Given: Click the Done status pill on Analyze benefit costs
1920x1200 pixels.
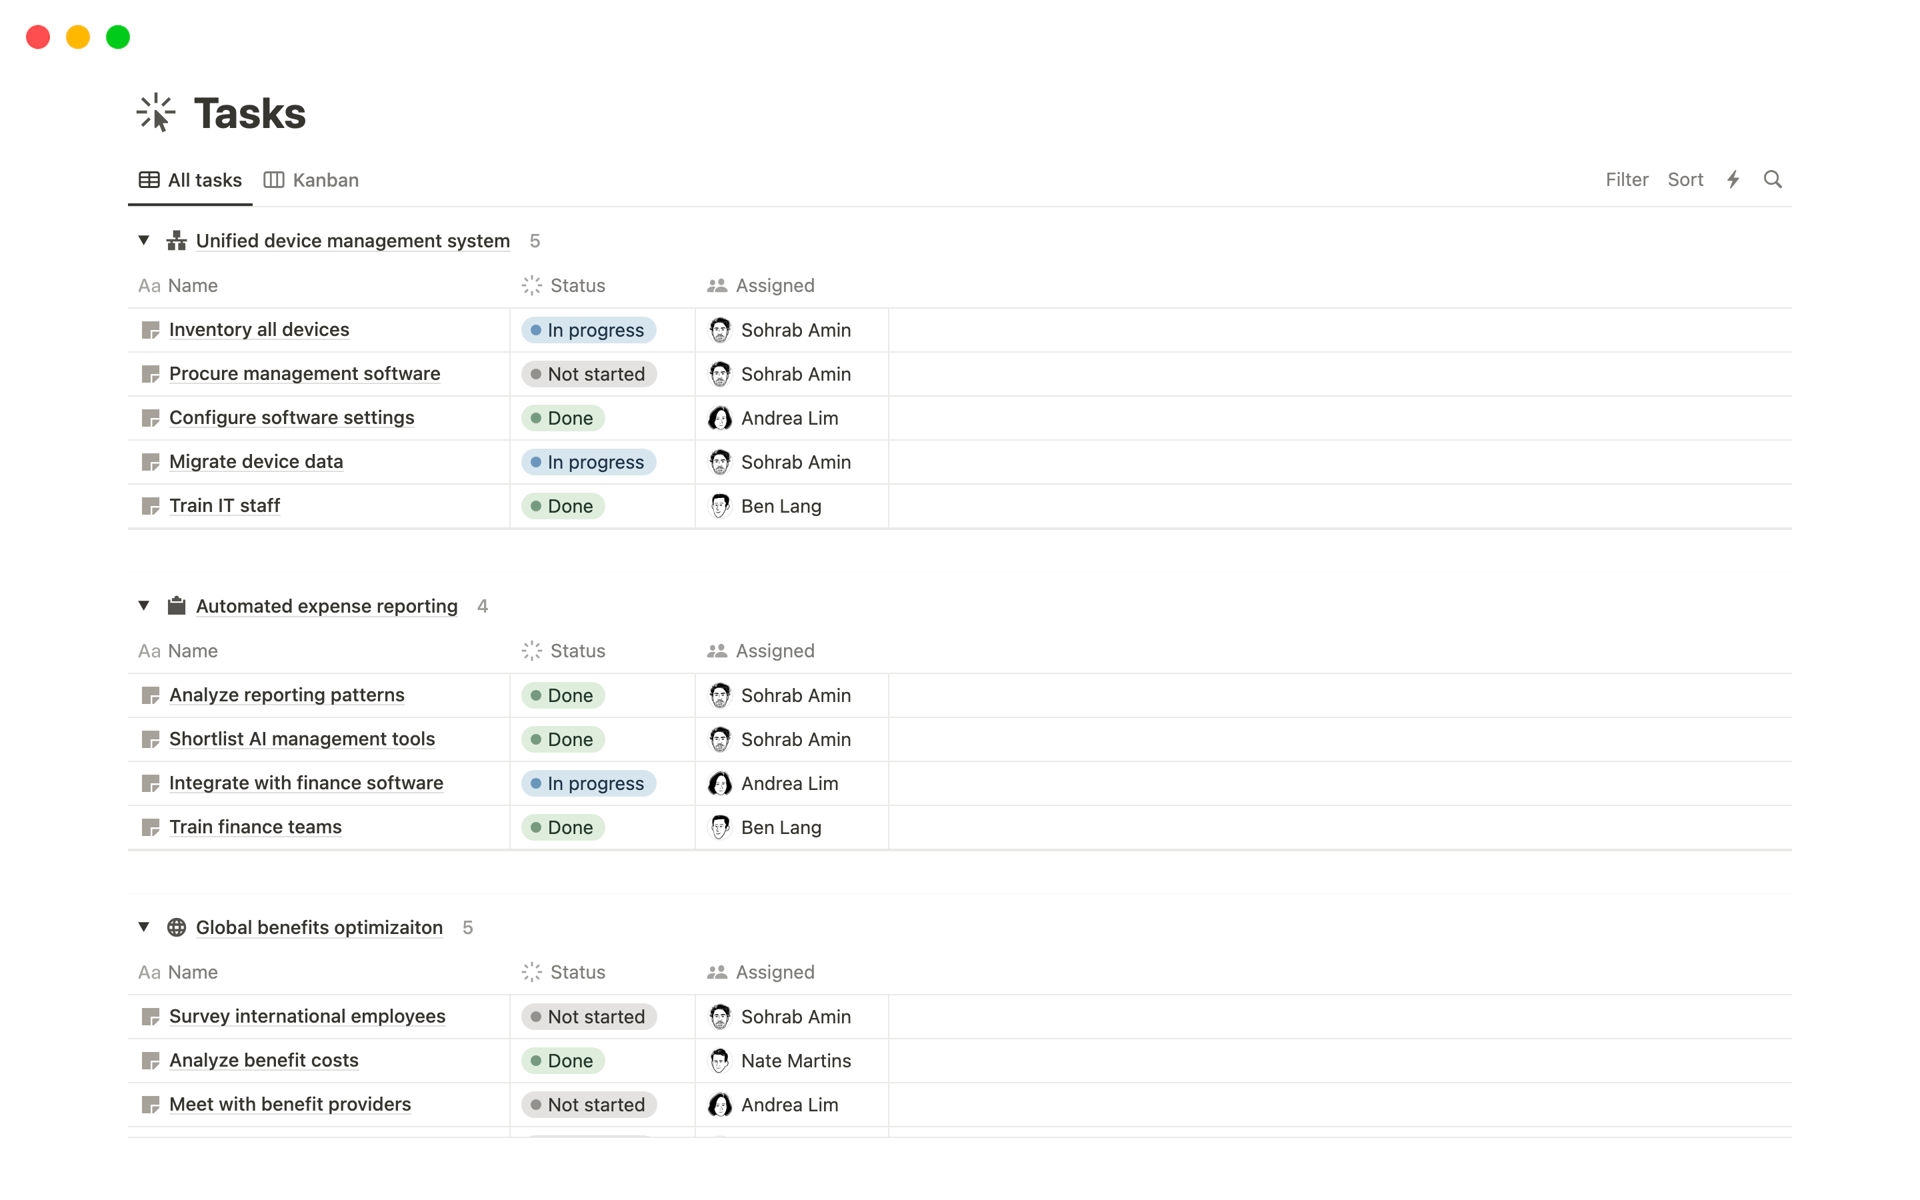Looking at the screenshot, I should (562, 1060).
